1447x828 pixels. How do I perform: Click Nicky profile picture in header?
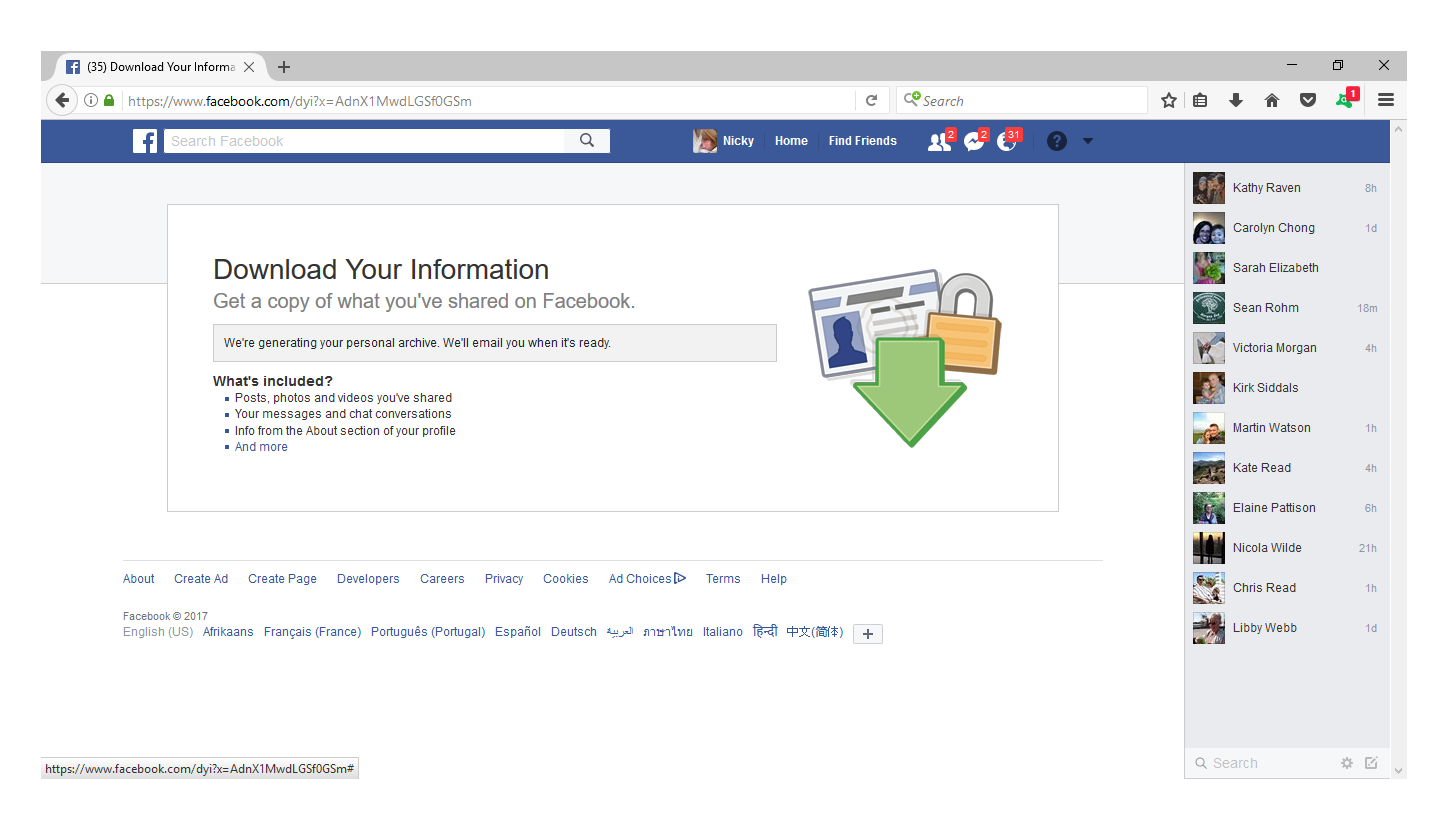tap(705, 141)
